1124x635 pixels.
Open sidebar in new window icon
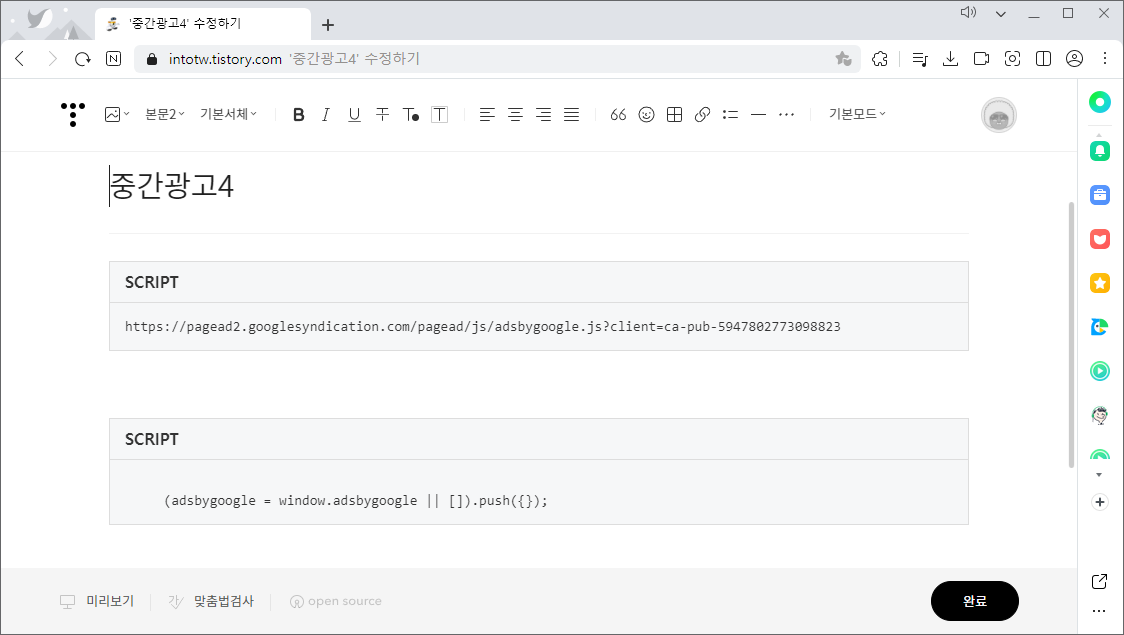(1099, 581)
